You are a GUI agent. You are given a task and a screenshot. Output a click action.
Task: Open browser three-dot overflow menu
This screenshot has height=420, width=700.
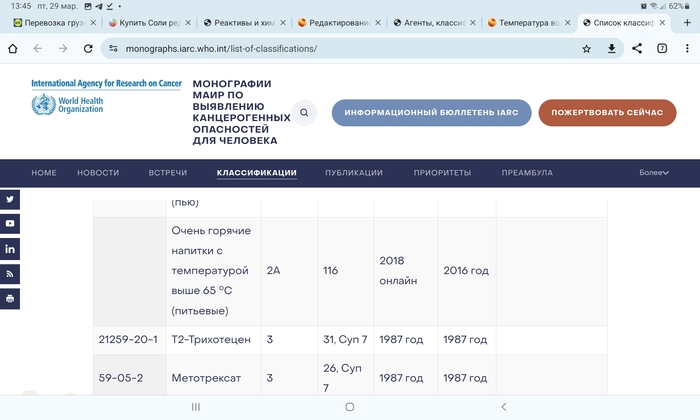click(686, 48)
